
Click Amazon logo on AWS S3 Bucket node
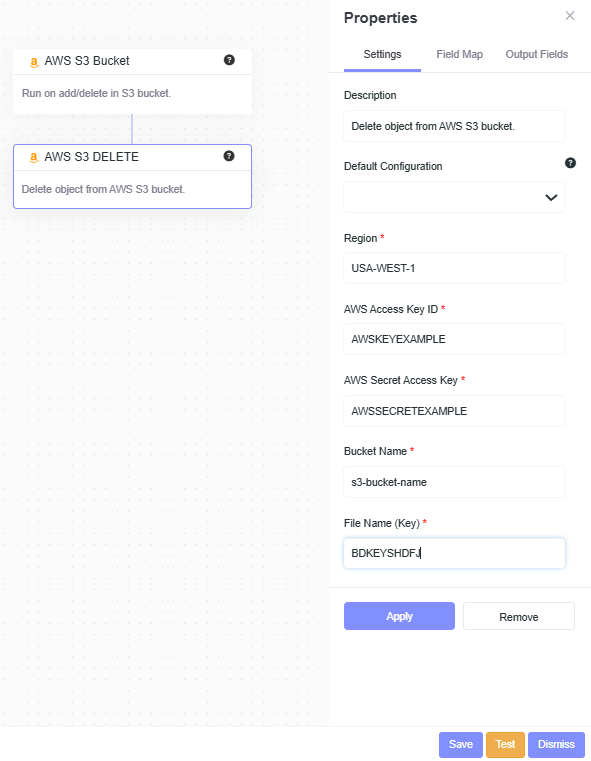coord(33,62)
